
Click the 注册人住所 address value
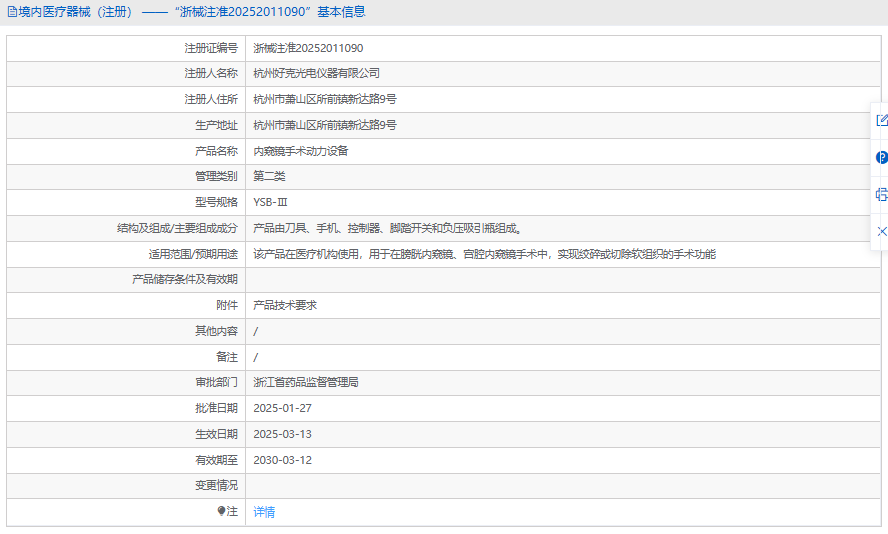tap(325, 99)
